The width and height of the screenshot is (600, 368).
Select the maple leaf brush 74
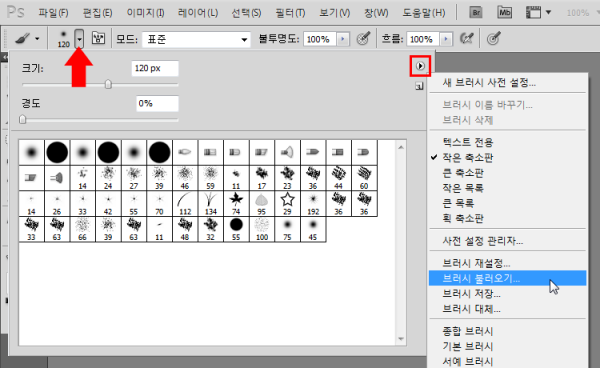pos(236,204)
